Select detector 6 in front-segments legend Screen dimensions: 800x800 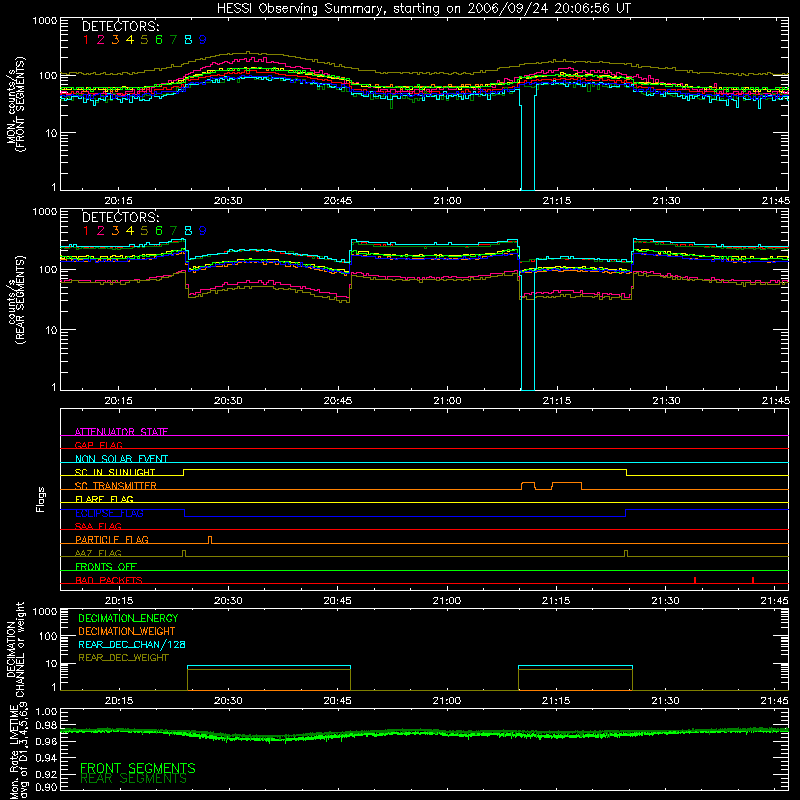tap(159, 39)
